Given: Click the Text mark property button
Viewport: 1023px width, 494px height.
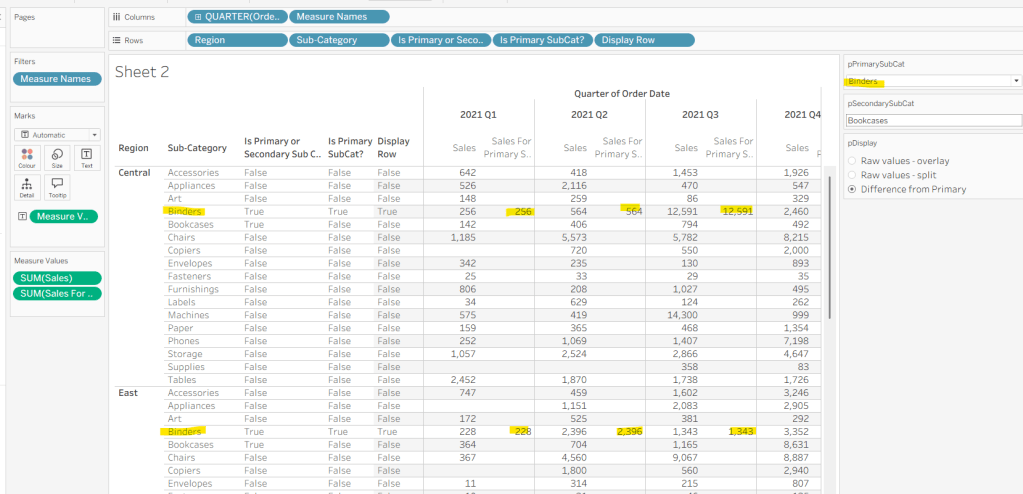Looking at the screenshot, I should coord(86,157).
